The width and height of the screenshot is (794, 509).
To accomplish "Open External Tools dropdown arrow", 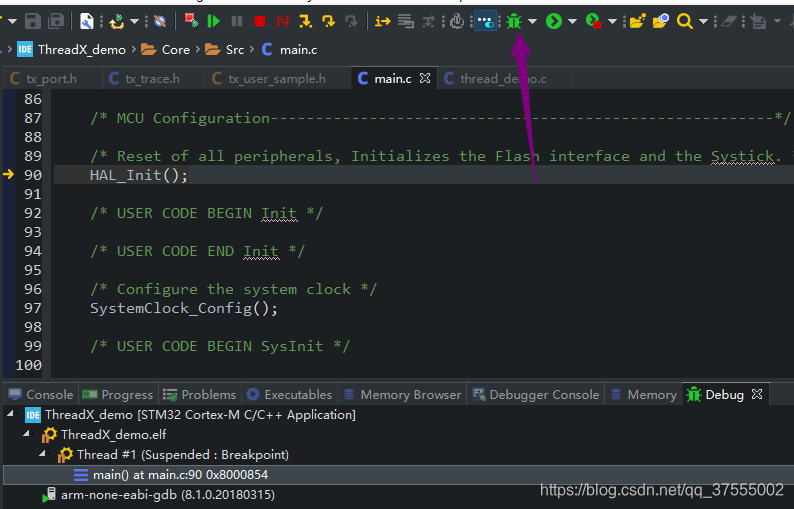I will pos(612,22).
